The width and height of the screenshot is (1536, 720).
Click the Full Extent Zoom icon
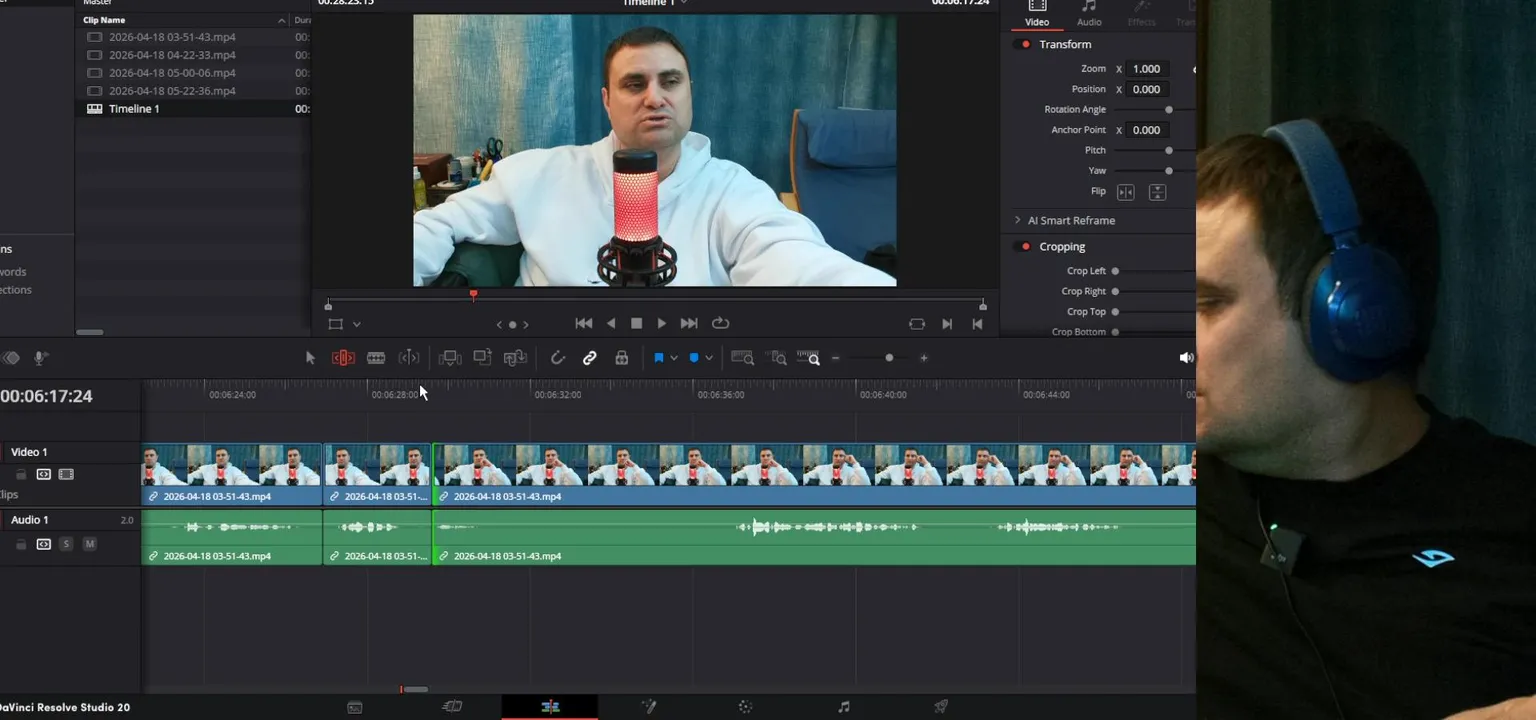tap(742, 358)
